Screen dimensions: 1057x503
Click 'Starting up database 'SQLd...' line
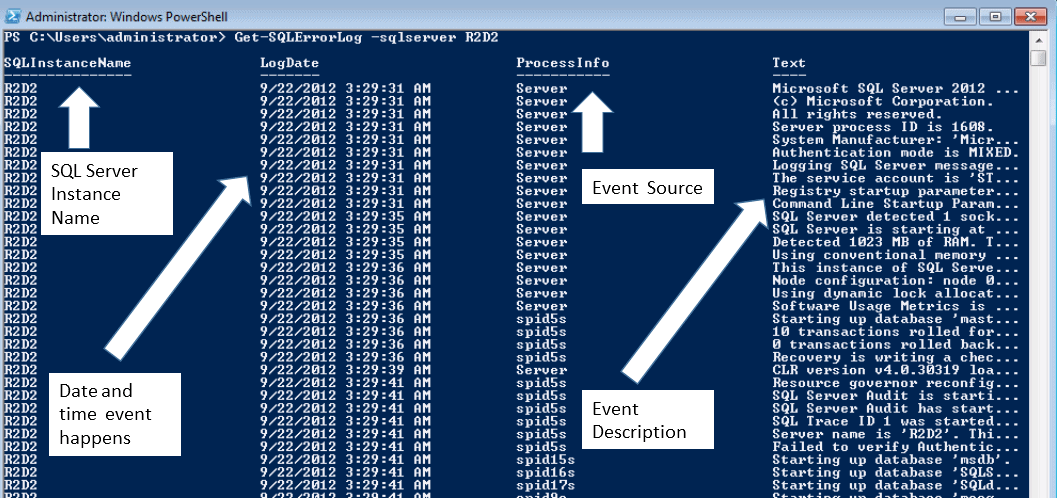coord(895,485)
